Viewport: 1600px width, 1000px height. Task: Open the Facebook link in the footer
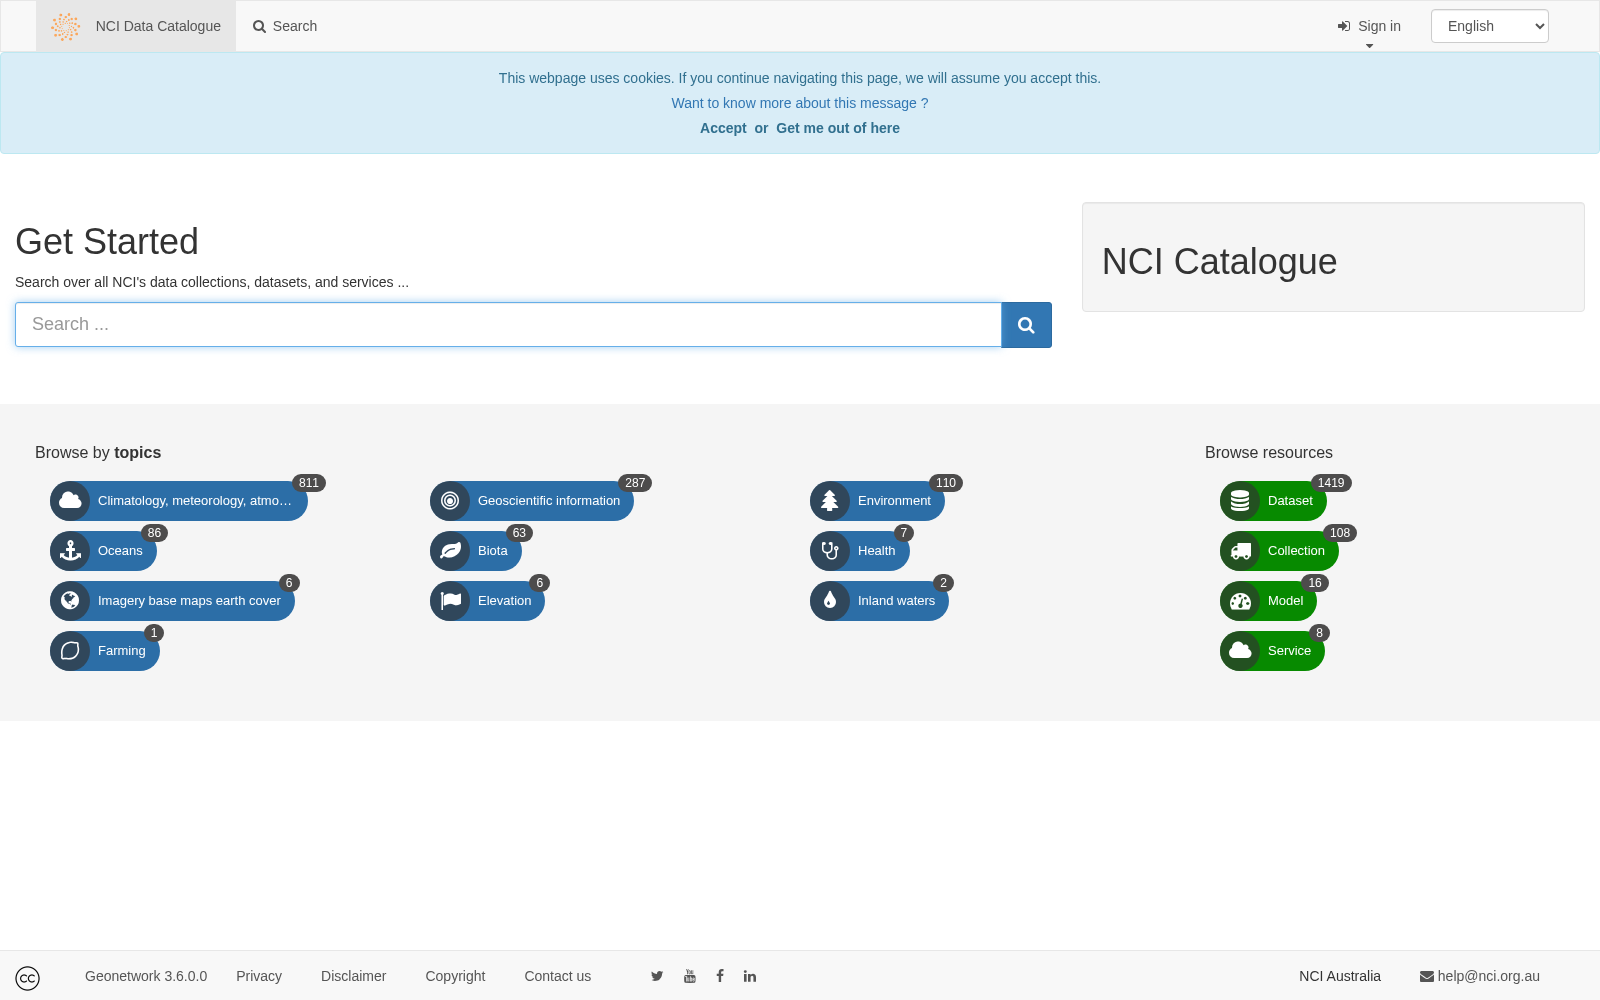pos(720,976)
